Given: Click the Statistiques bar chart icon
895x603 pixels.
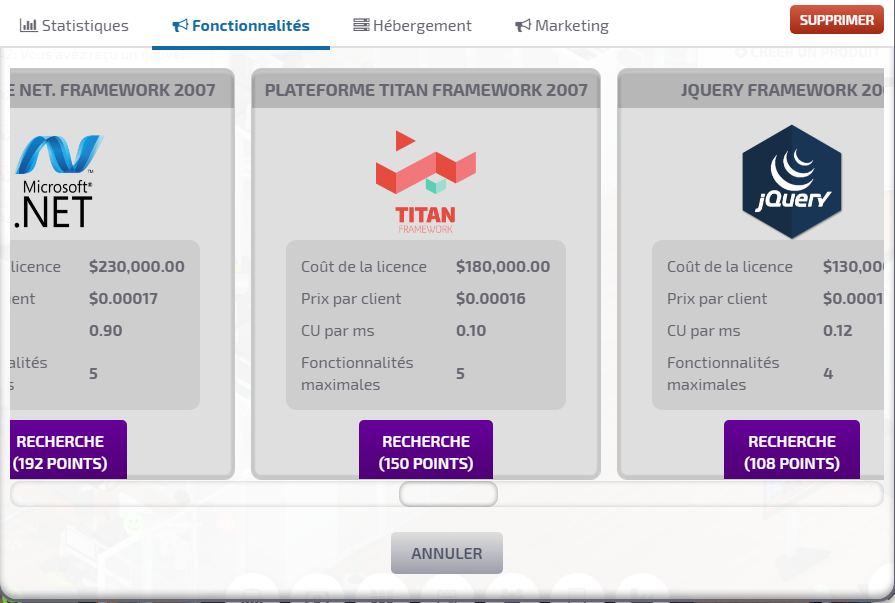Looking at the screenshot, I should (x=28, y=25).
